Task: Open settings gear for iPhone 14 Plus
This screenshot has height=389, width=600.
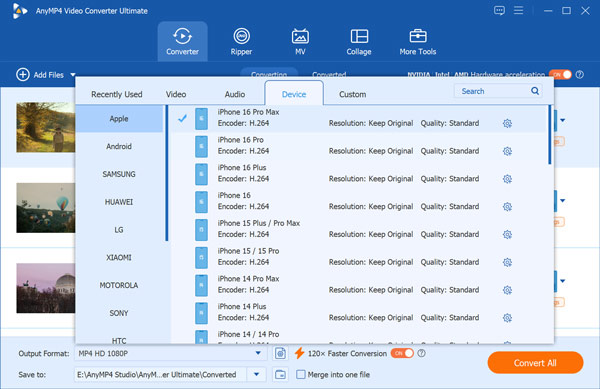Action: point(507,317)
